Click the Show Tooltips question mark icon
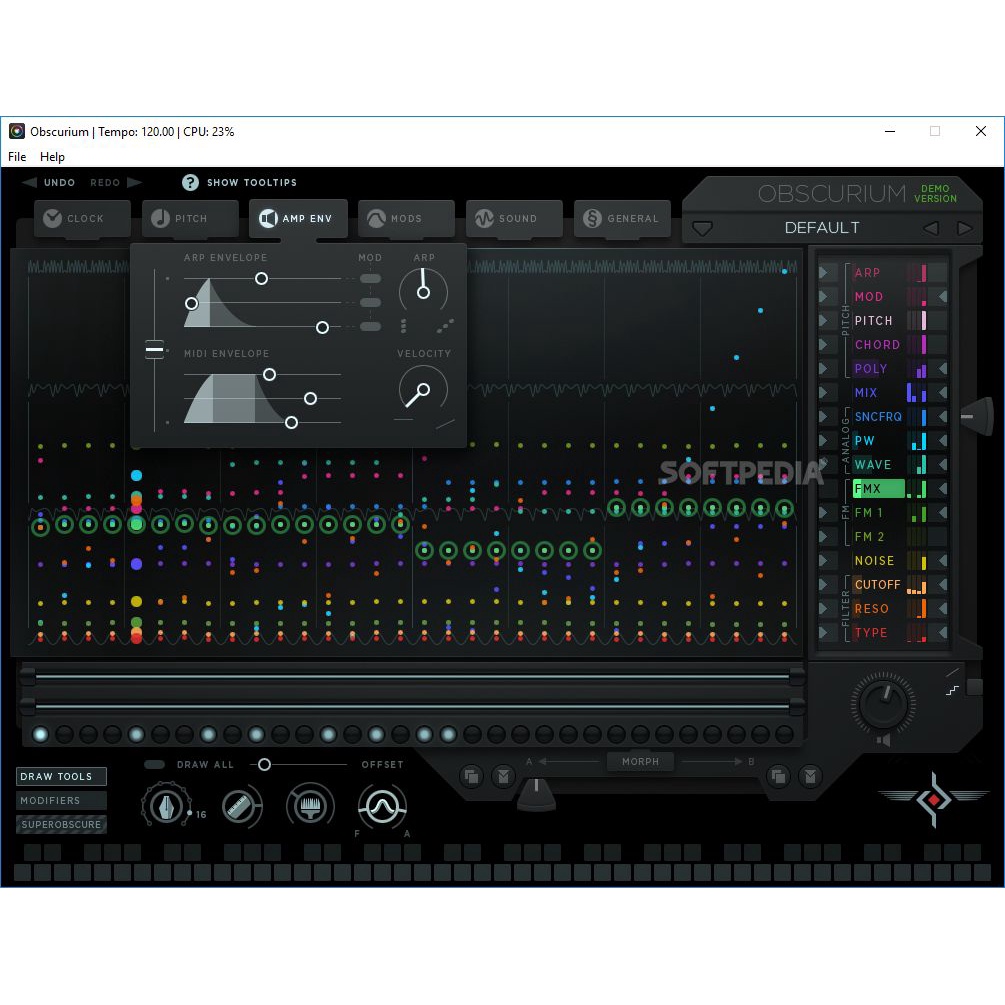This screenshot has width=1005, height=1005. pos(190,183)
